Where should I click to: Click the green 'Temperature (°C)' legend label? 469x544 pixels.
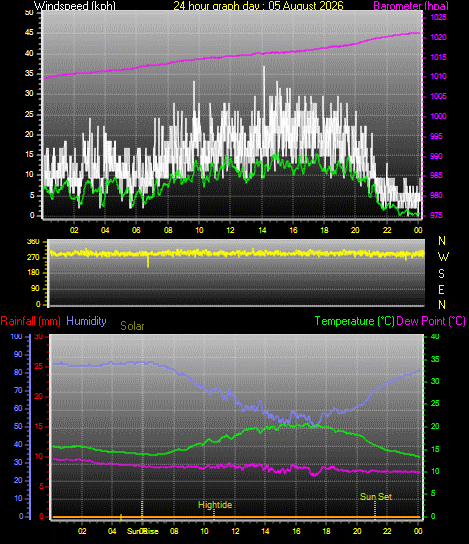point(355,321)
